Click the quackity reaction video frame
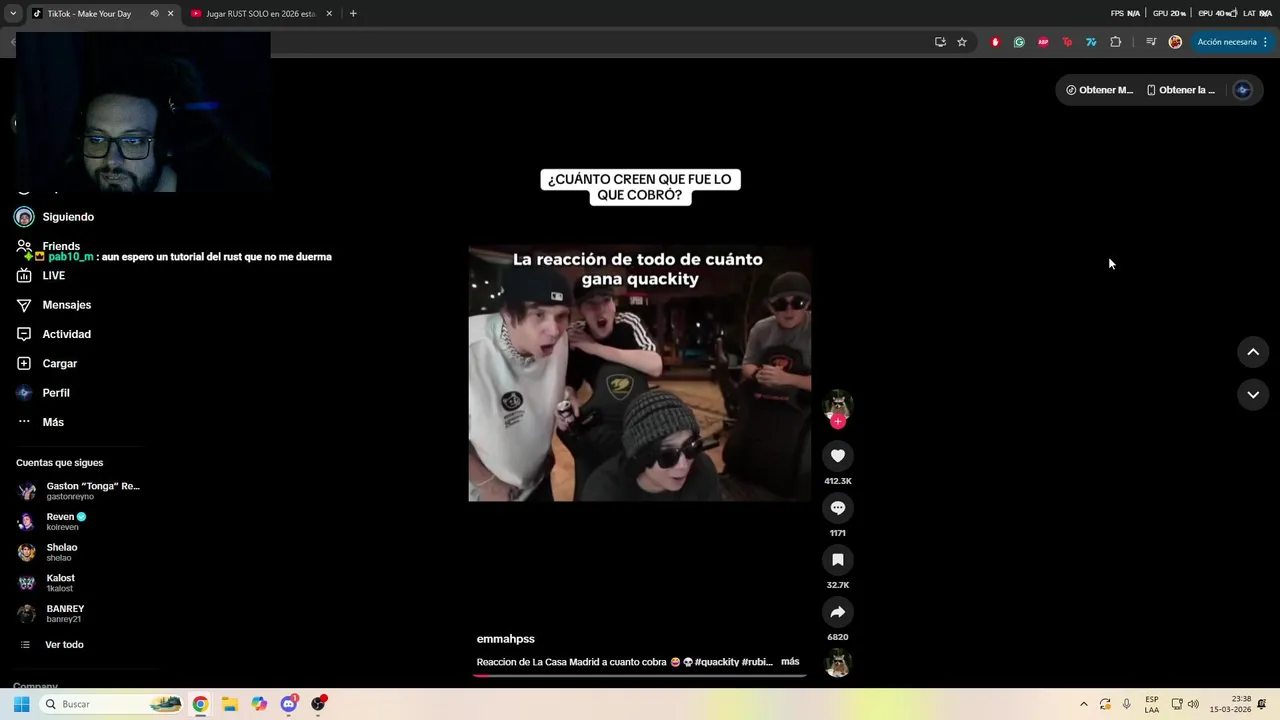 coord(640,374)
